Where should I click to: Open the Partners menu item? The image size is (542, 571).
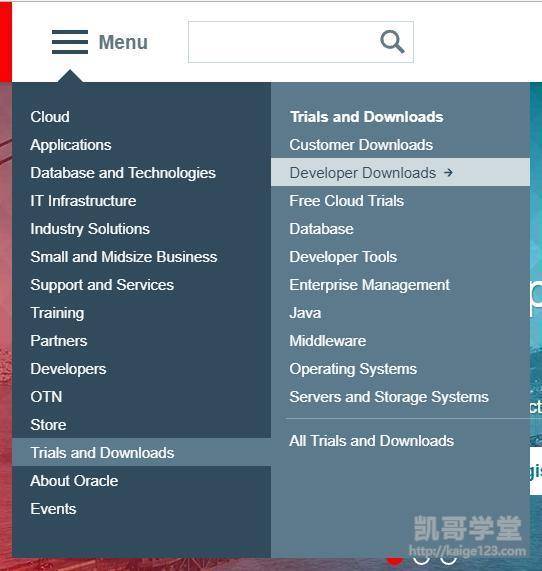tap(59, 341)
